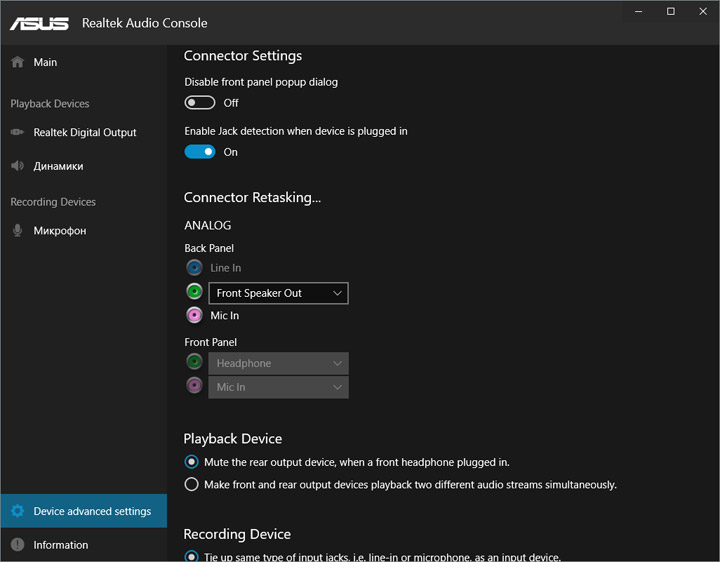Toggle Disable front panel popup dialog switch
The image size is (720, 562).
[x=200, y=103]
